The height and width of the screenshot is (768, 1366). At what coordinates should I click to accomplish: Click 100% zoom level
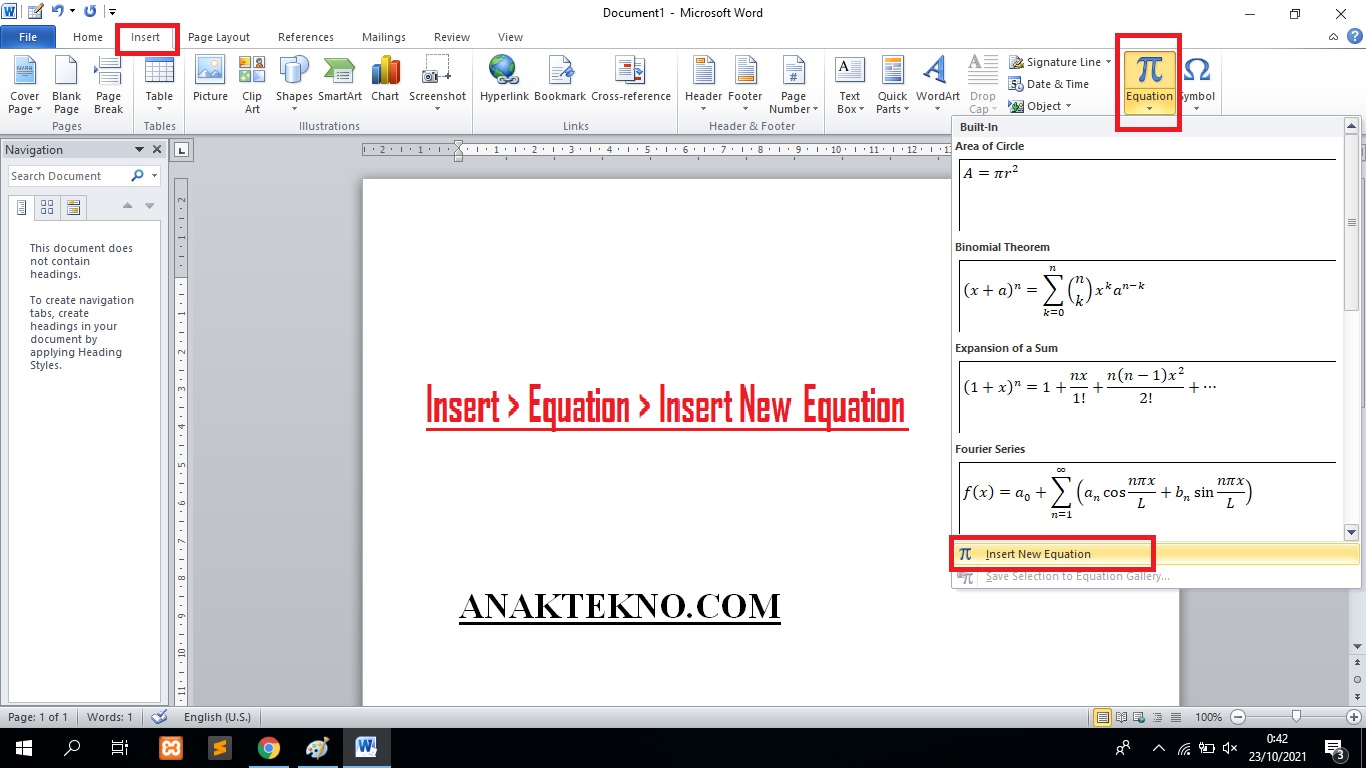click(x=1209, y=717)
